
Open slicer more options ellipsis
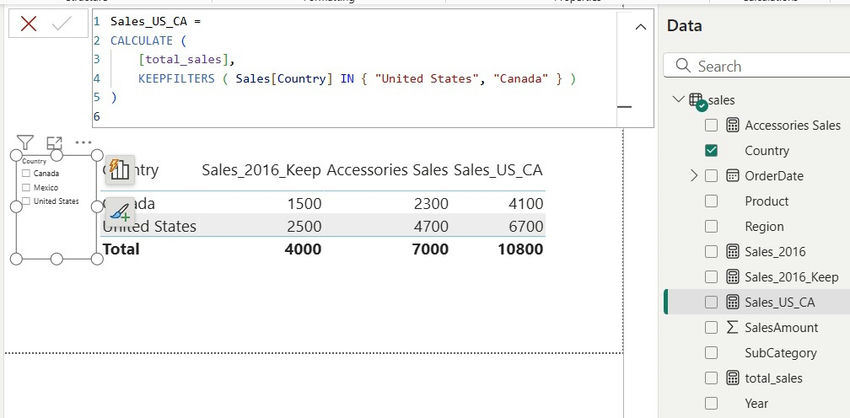(83, 143)
